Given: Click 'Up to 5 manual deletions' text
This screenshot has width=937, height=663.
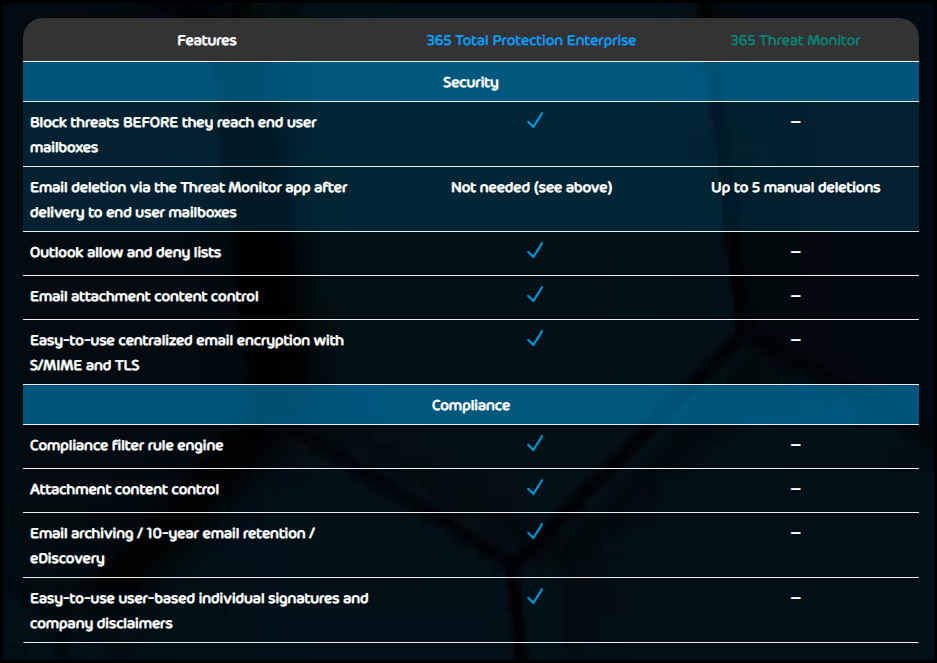Looking at the screenshot, I should 795,187.
